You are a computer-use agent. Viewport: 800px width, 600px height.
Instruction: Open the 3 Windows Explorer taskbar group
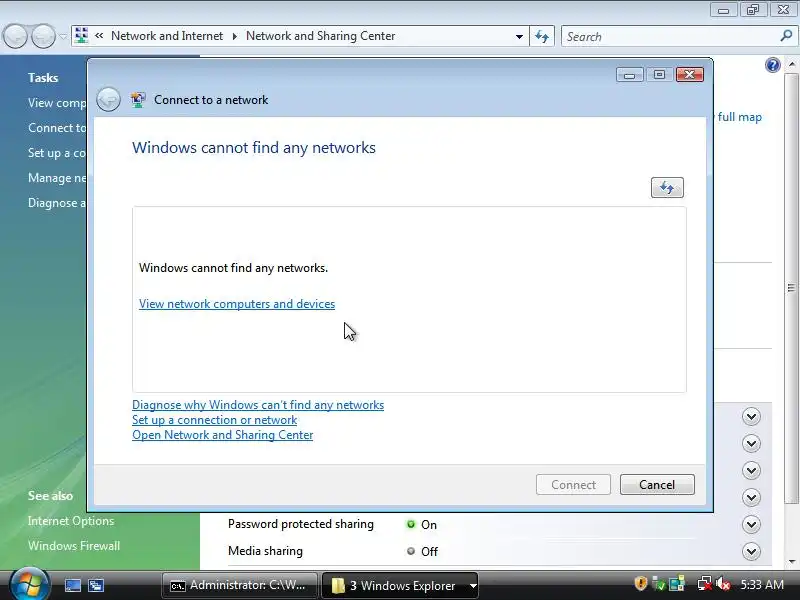click(x=401, y=585)
